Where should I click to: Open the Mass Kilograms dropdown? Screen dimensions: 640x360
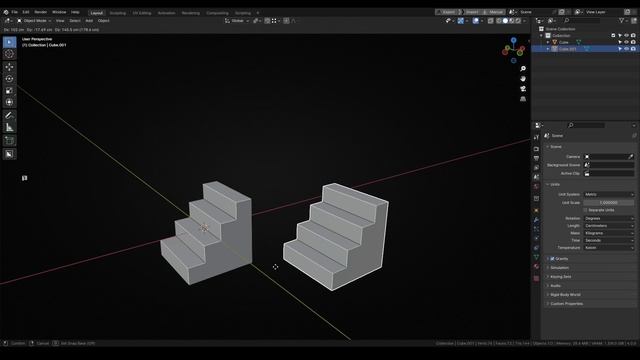(609, 233)
